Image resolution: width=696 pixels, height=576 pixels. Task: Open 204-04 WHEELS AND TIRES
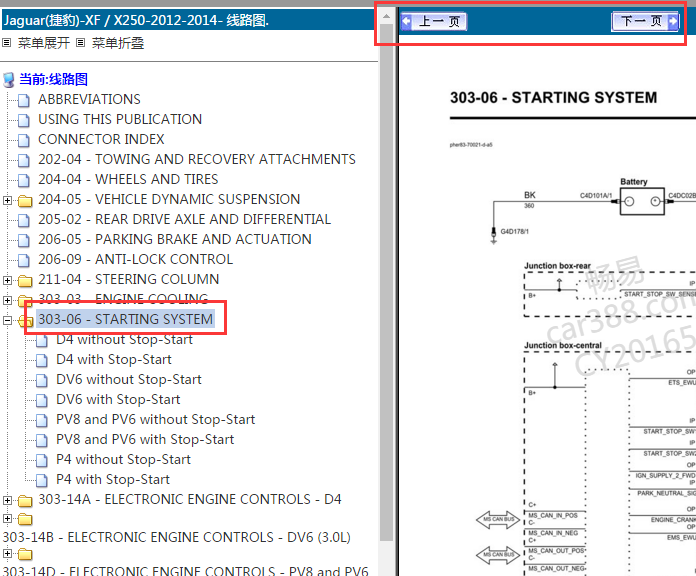coord(128,179)
